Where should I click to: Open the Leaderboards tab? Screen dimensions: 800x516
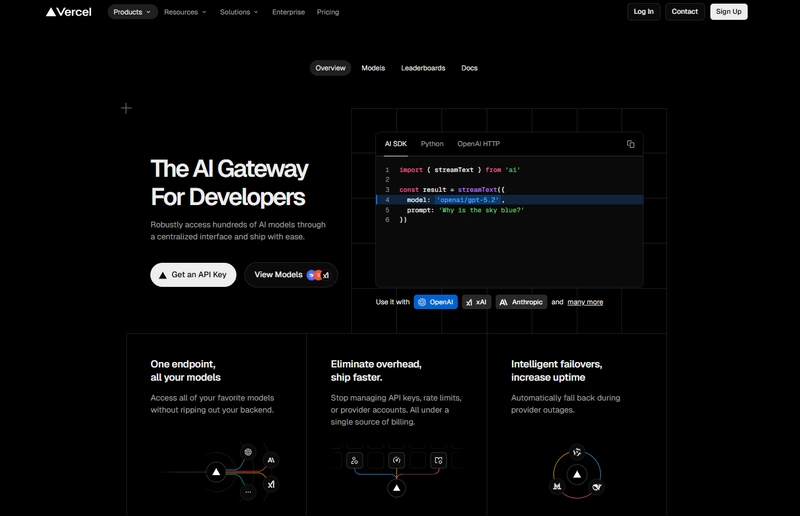click(x=423, y=68)
